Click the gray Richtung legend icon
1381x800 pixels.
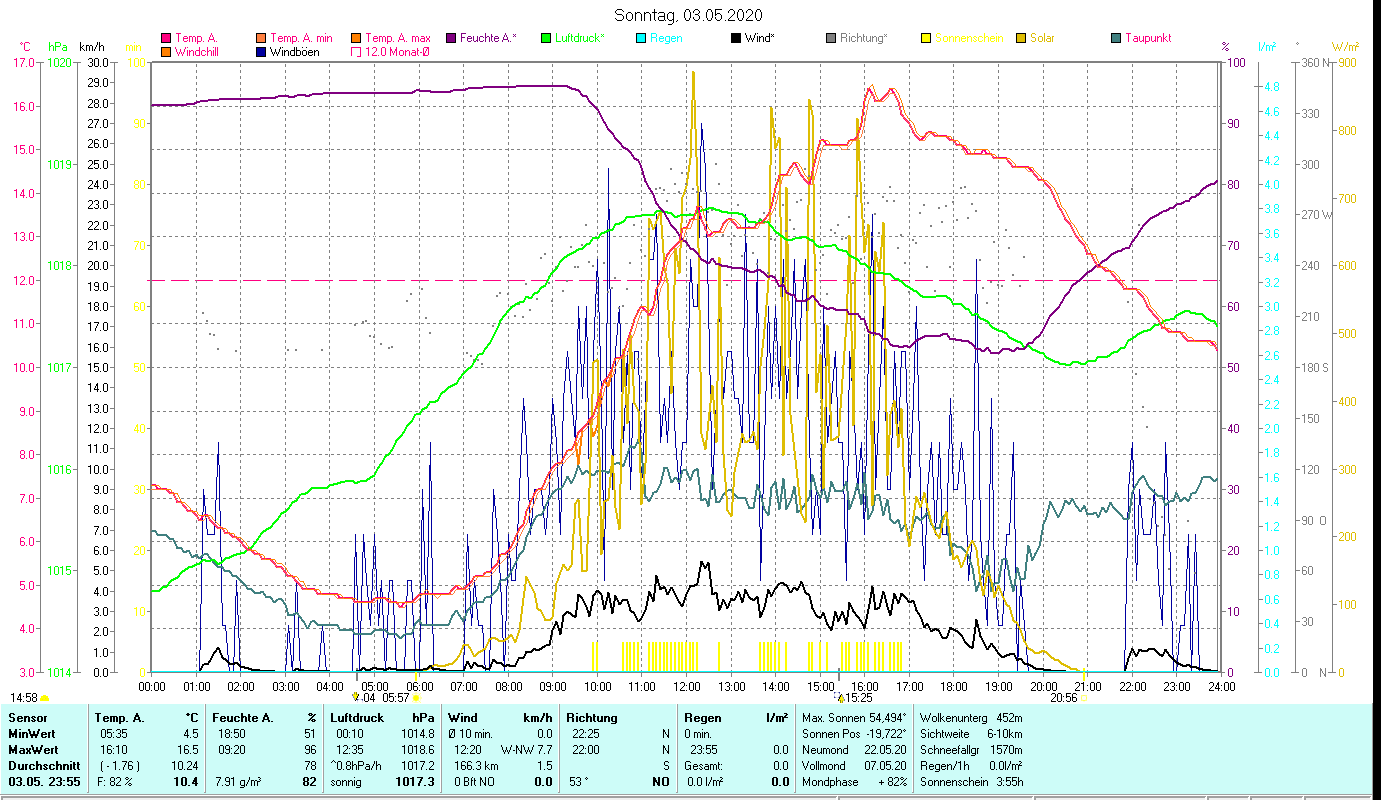831,38
